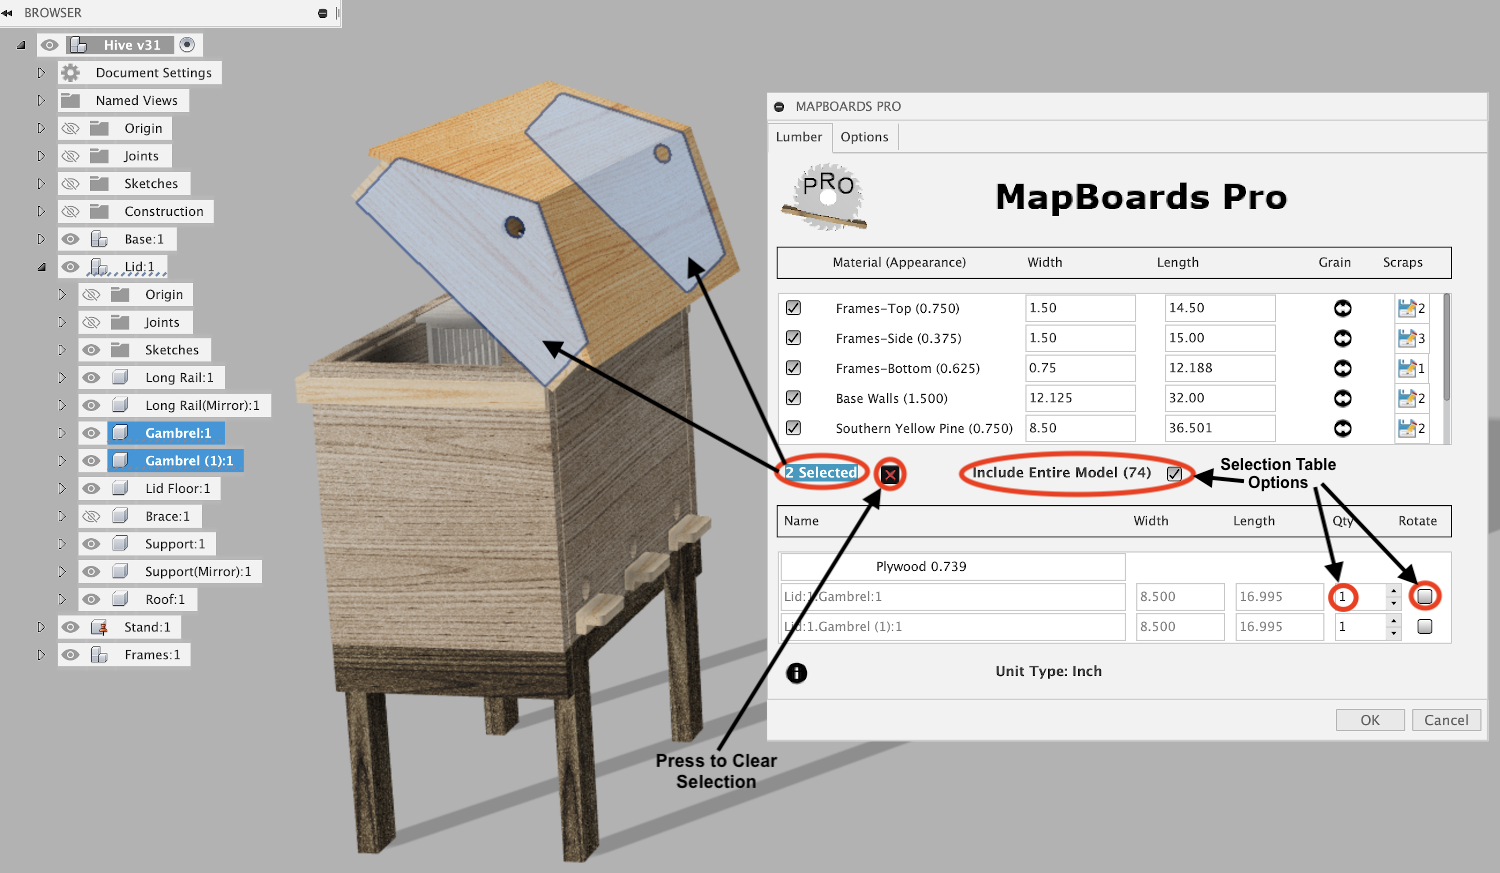
Task: Click grain direction icon for Frames-Bottom row
Action: pos(1343,368)
